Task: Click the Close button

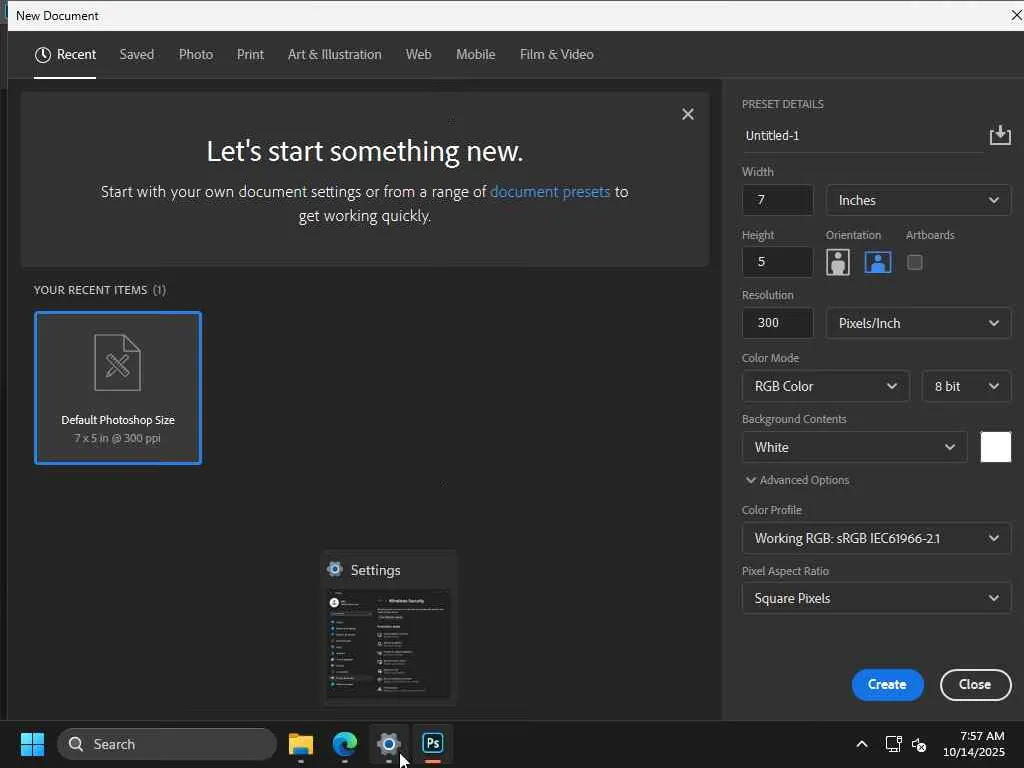Action: 975,684
